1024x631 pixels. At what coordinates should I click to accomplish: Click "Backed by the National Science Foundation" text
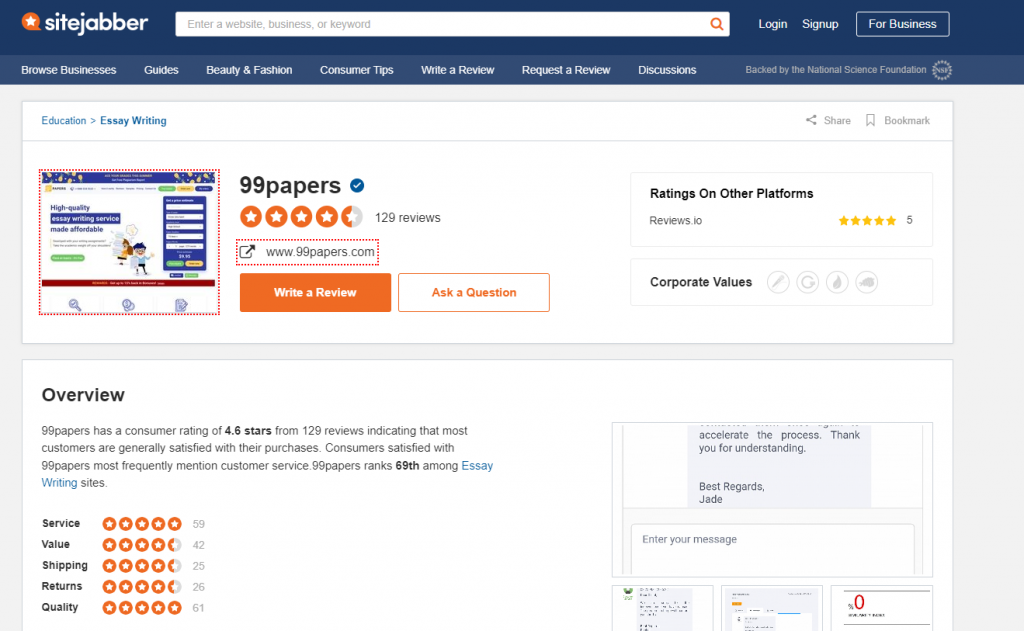pyautogui.click(x=836, y=70)
